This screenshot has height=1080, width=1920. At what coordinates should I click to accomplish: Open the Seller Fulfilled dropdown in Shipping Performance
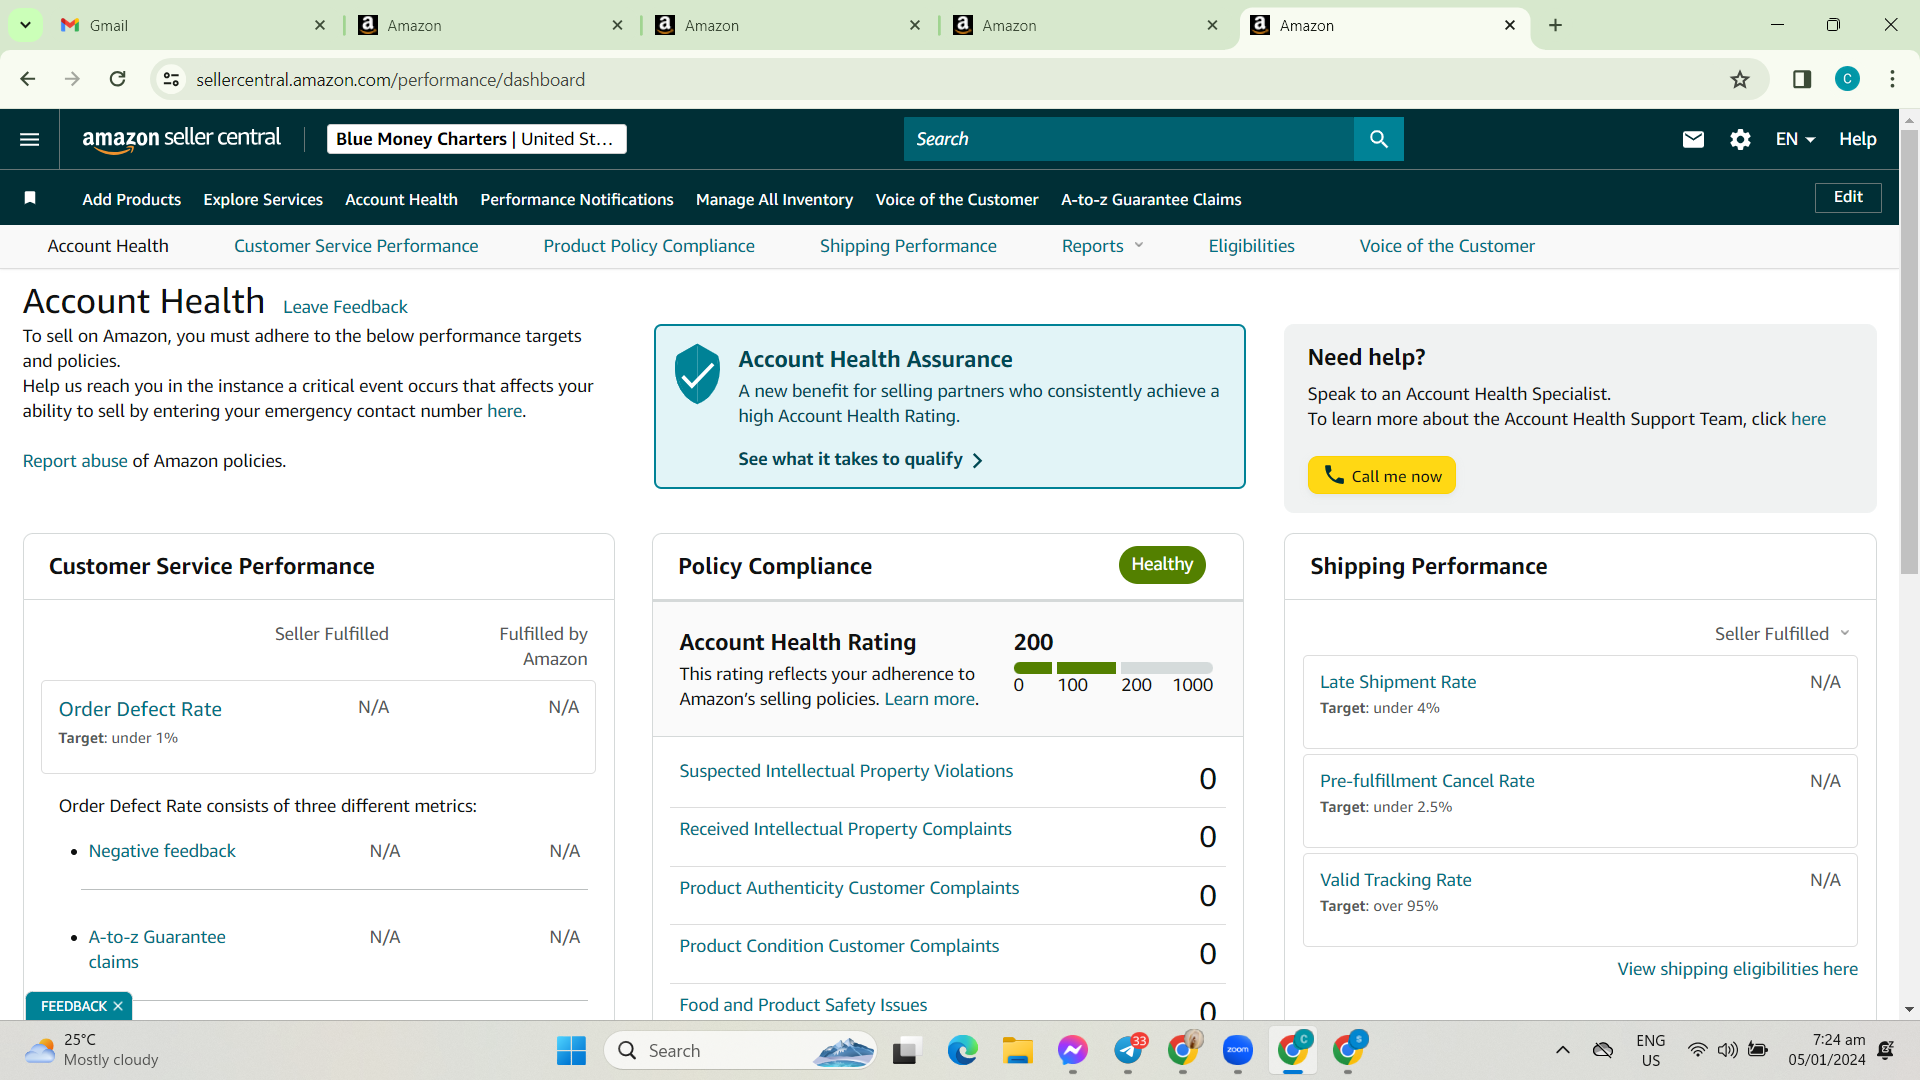(1782, 634)
